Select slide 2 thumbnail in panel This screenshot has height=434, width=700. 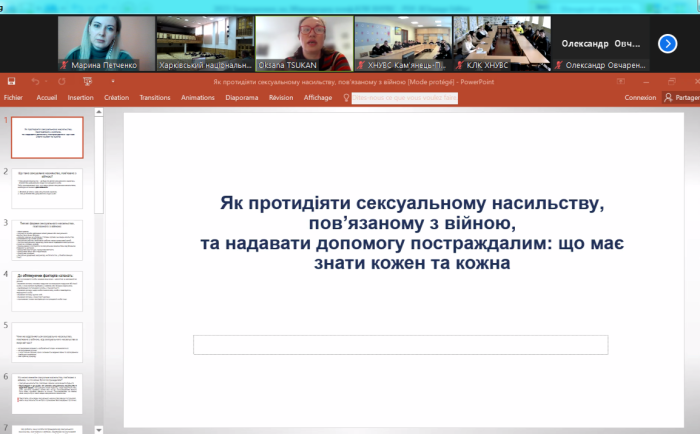47,188
